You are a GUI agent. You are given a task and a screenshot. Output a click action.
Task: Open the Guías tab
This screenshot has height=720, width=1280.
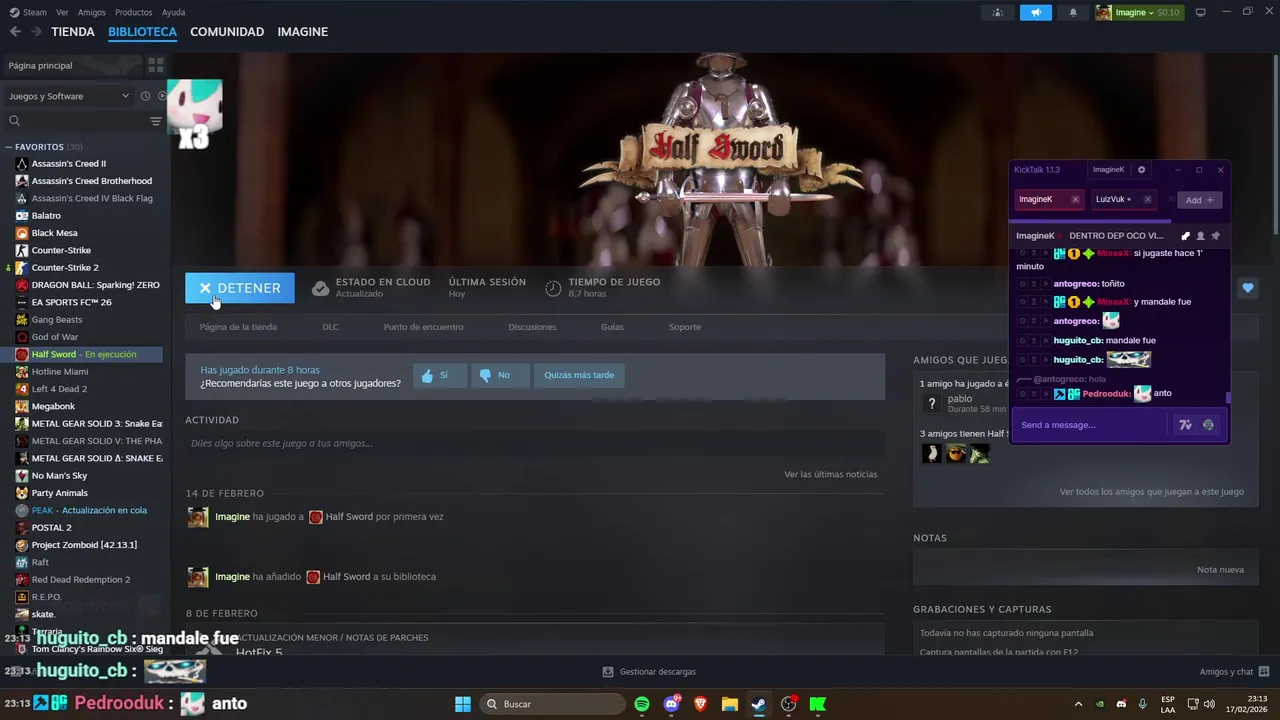[612, 327]
